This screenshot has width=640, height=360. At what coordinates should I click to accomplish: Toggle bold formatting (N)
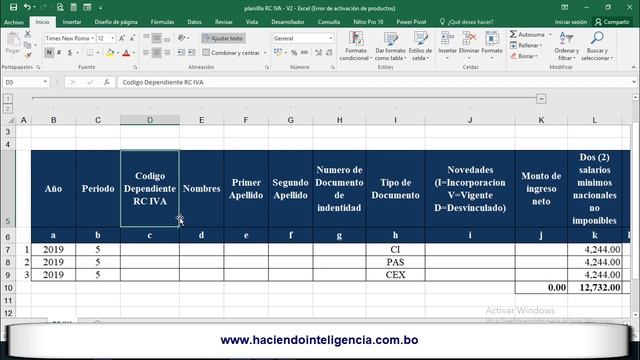49,53
